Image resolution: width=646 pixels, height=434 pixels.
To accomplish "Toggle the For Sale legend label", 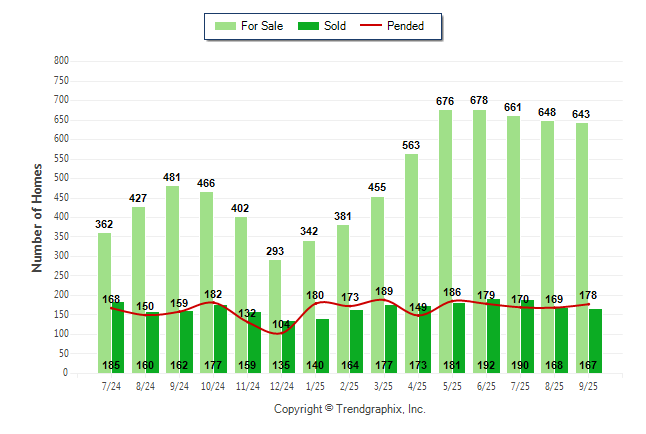I will [261, 26].
